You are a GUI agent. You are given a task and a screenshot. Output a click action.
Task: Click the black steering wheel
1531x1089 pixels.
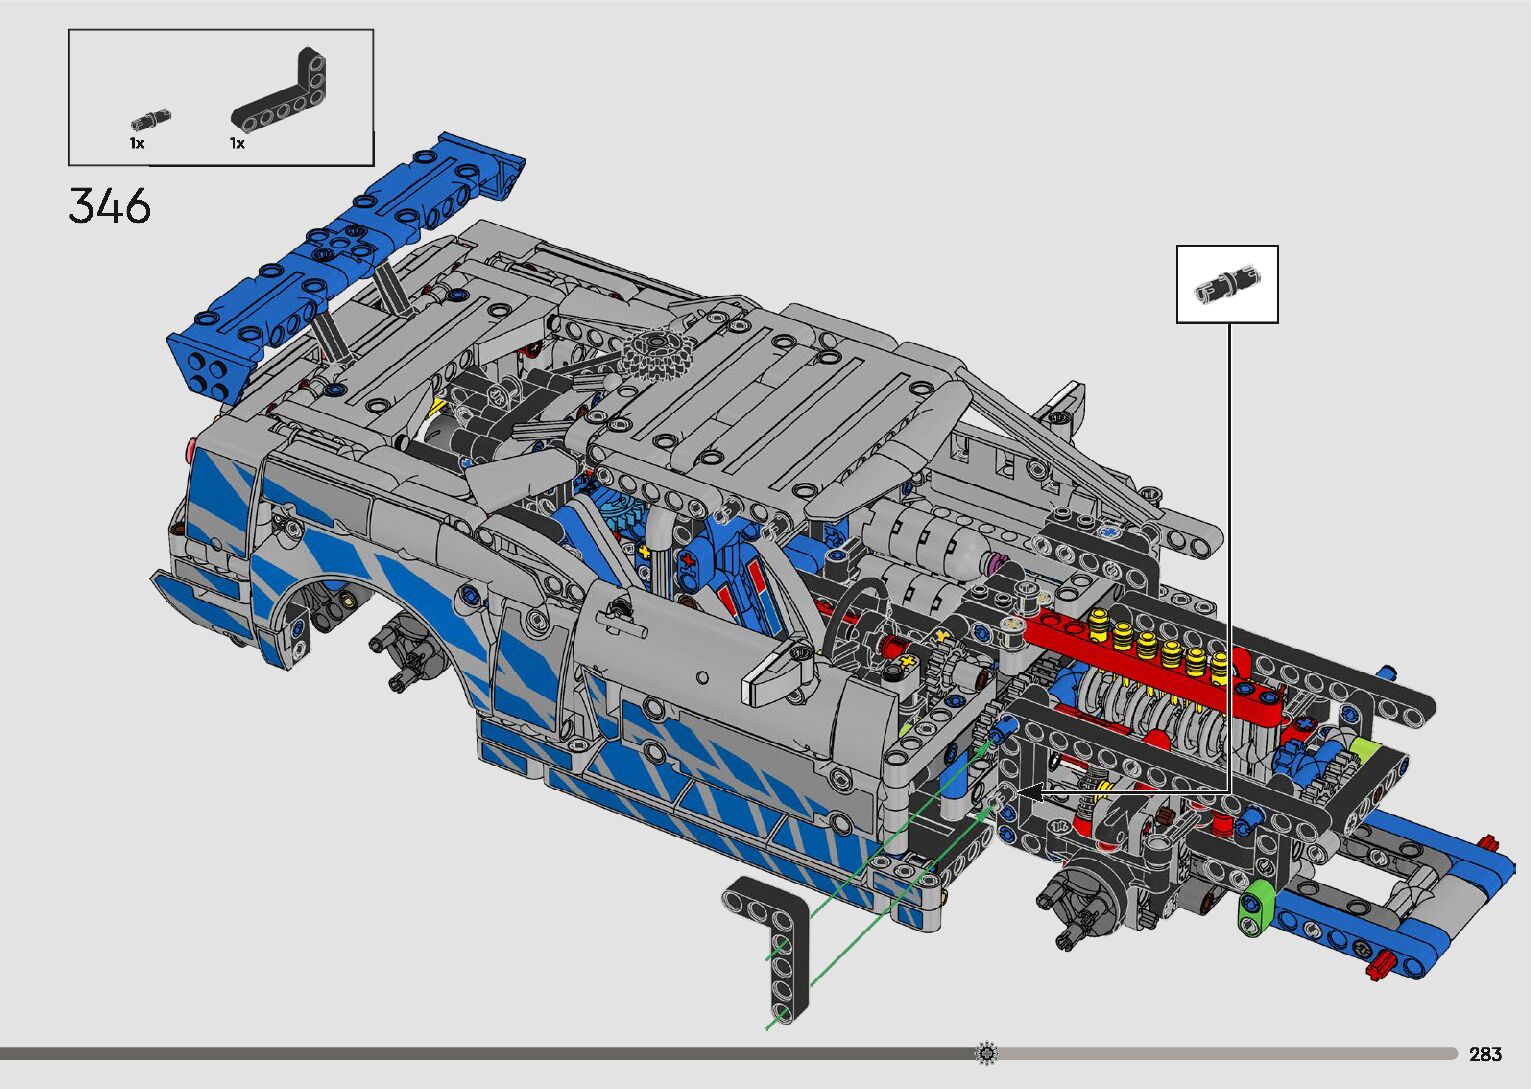point(857,610)
